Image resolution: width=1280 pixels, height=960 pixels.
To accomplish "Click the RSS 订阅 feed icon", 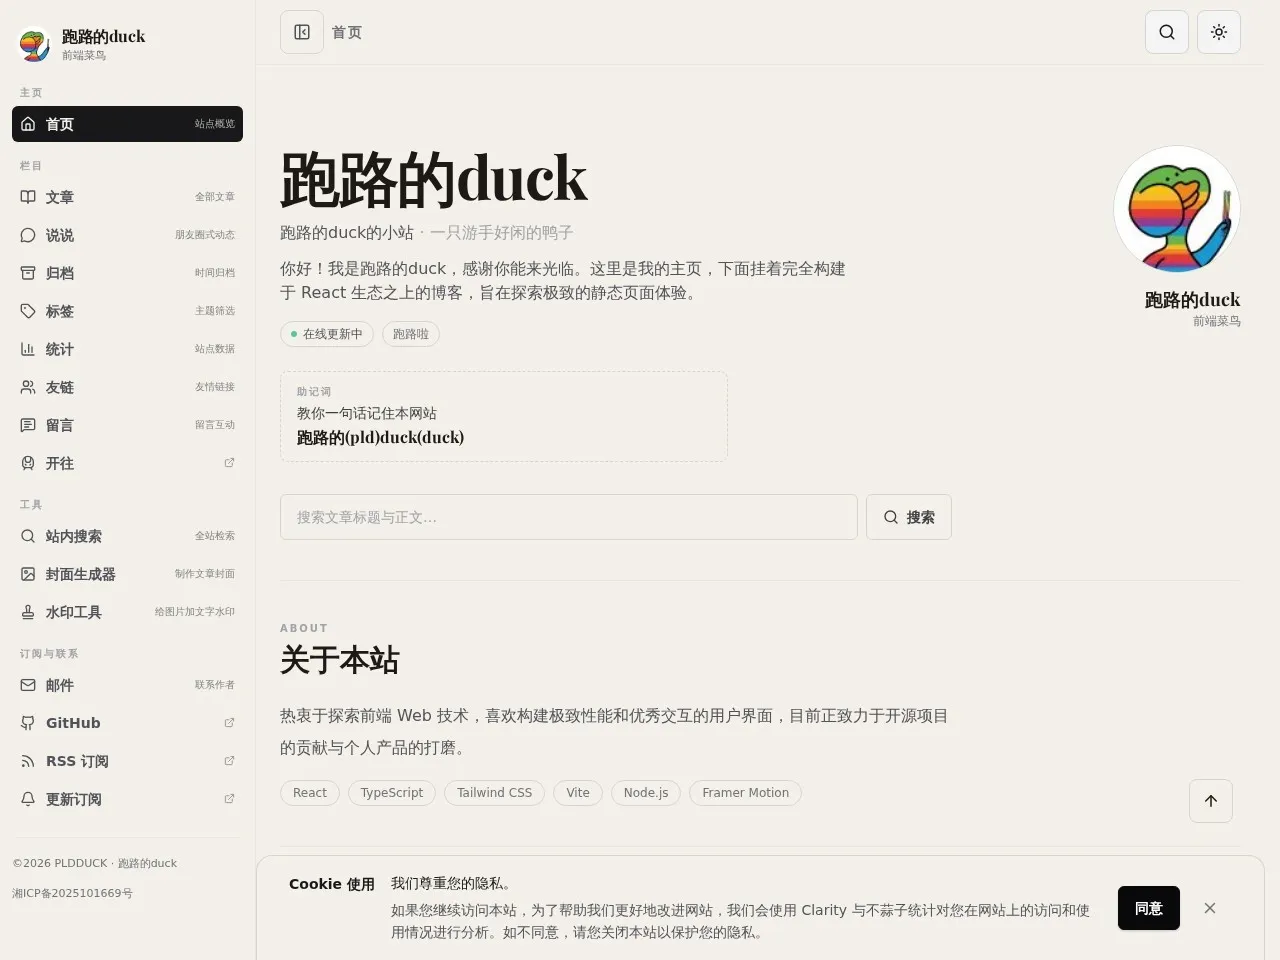I will 28,761.
